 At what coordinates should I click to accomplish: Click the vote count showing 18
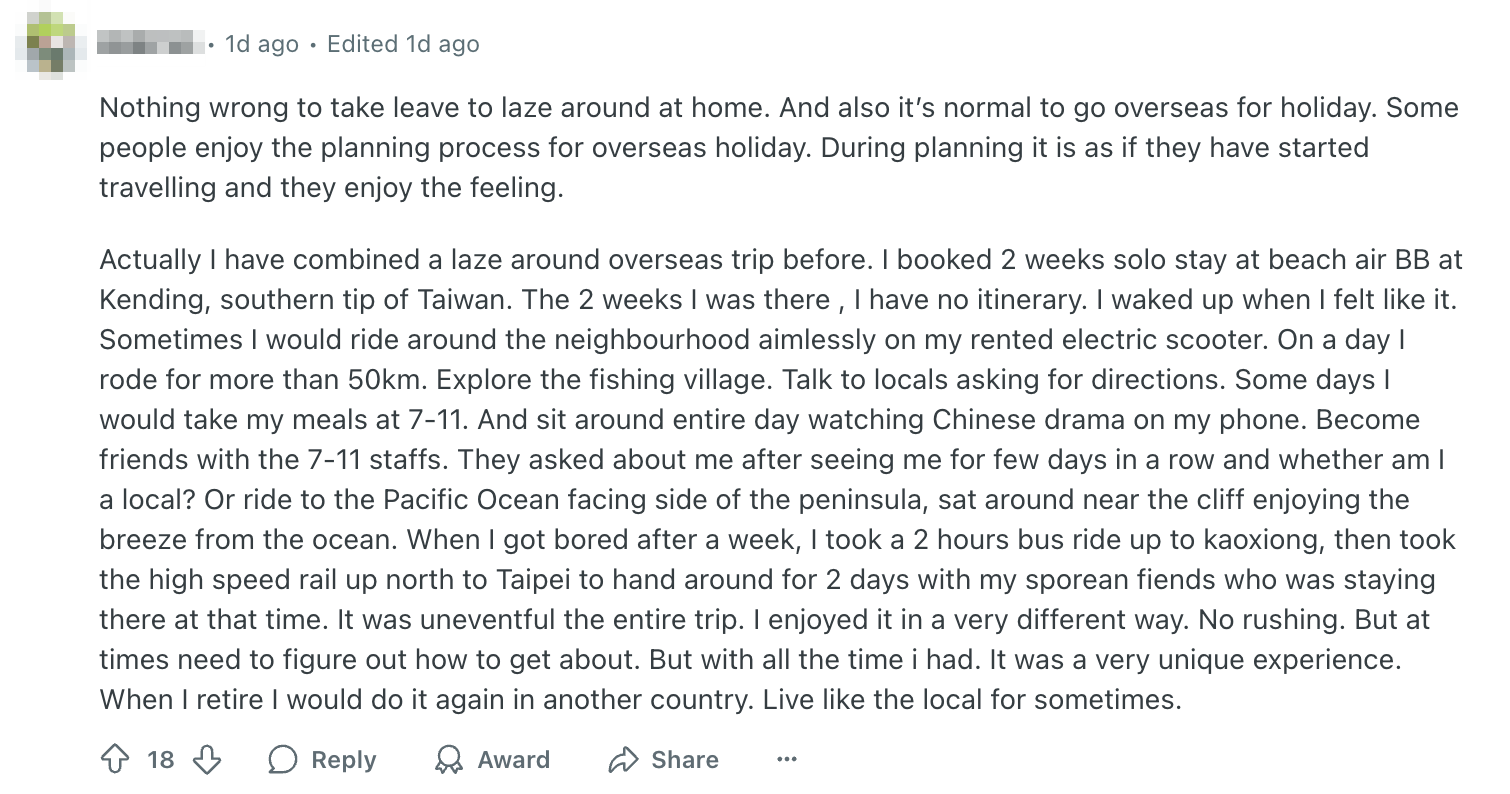160,760
